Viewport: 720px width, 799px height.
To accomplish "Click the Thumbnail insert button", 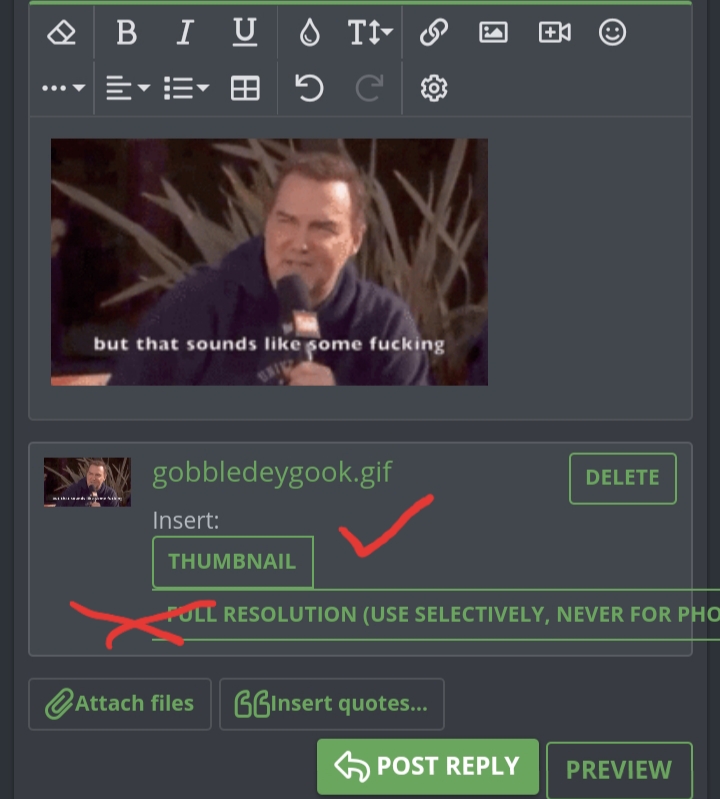I will point(233,562).
